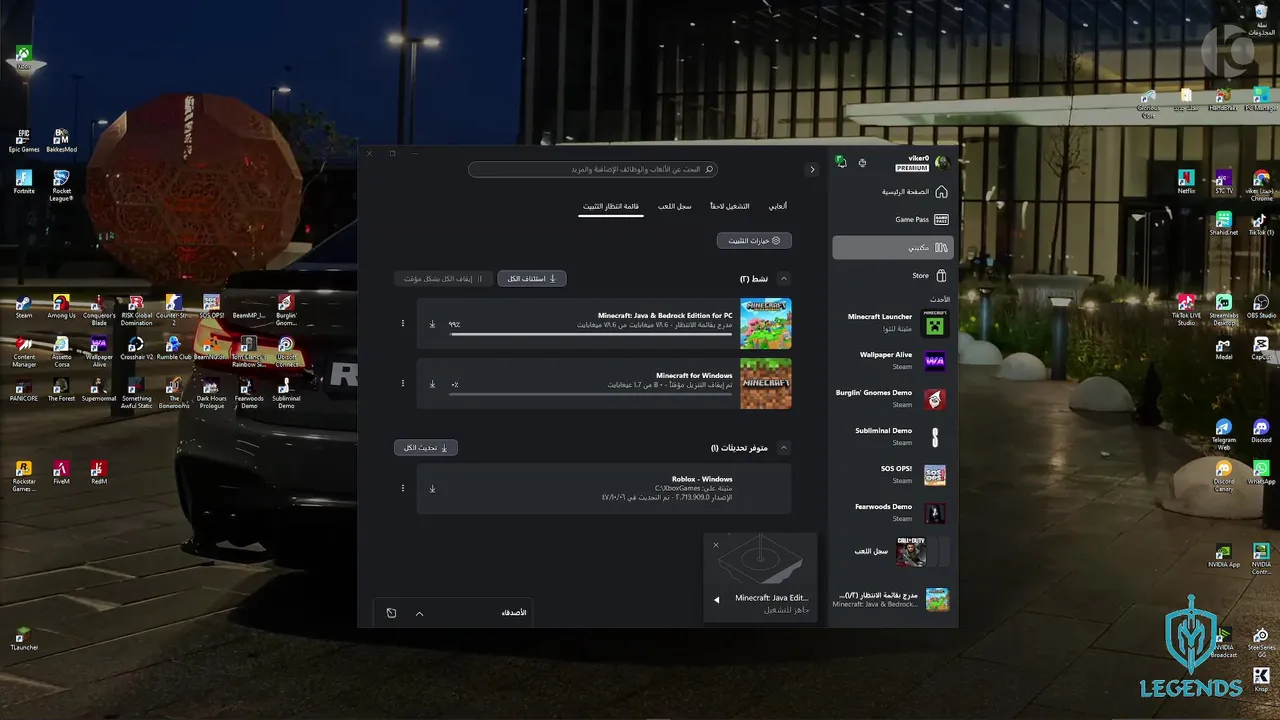This screenshot has width=1280, height=720.
Task: Switch to the Installation Queue tab
Action: click(611, 206)
